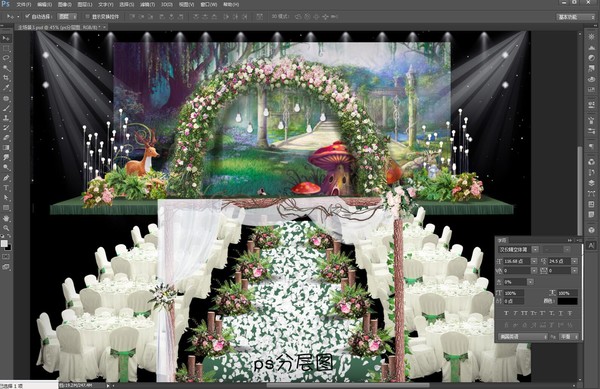Open the language selection dropdown
Screen dimensions: 600x389
[523, 337]
